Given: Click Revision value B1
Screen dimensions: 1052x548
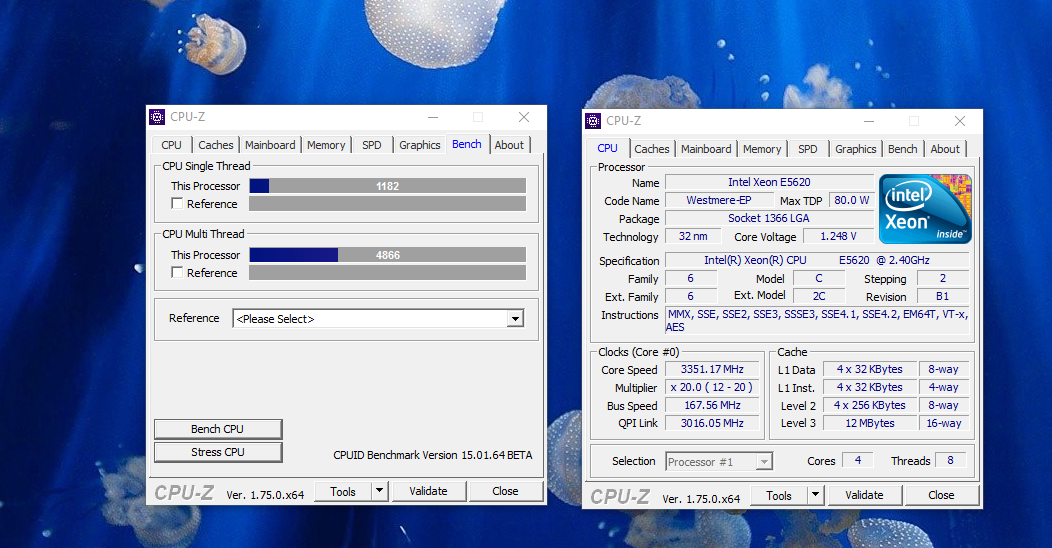Looking at the screenshot, I should [943, 296].
